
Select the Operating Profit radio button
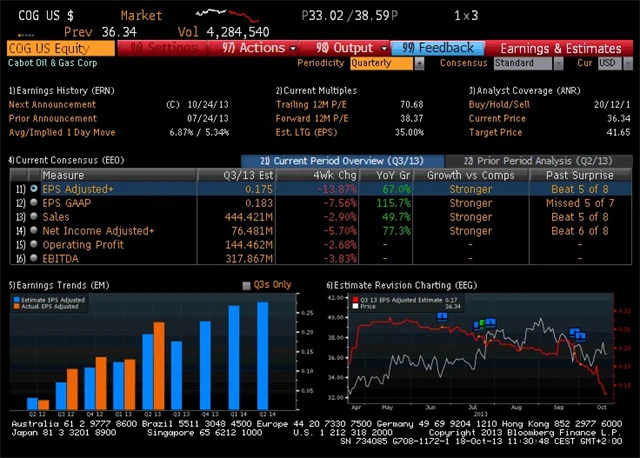coord(34,245)
